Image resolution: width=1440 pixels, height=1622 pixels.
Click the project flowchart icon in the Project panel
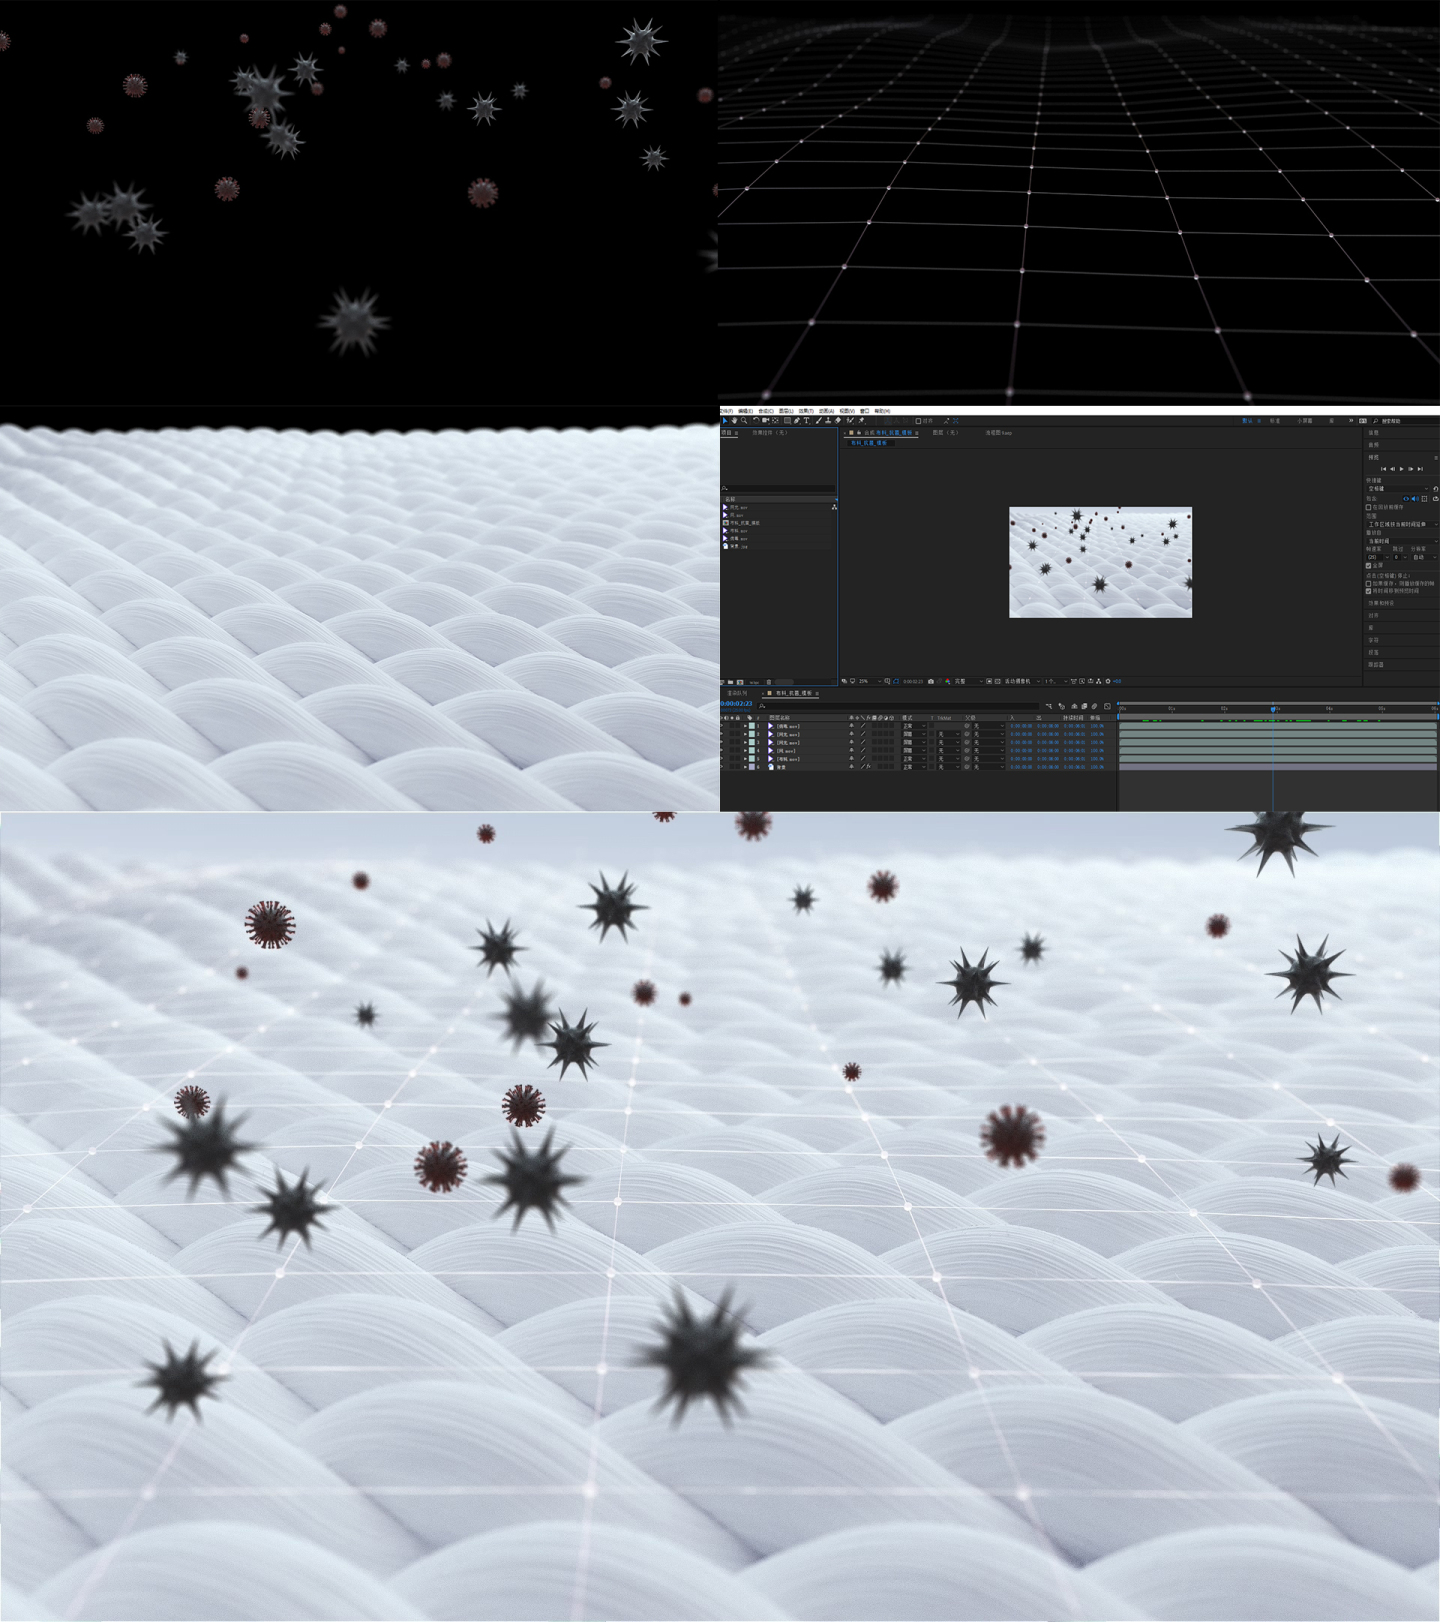pos(834,507)
